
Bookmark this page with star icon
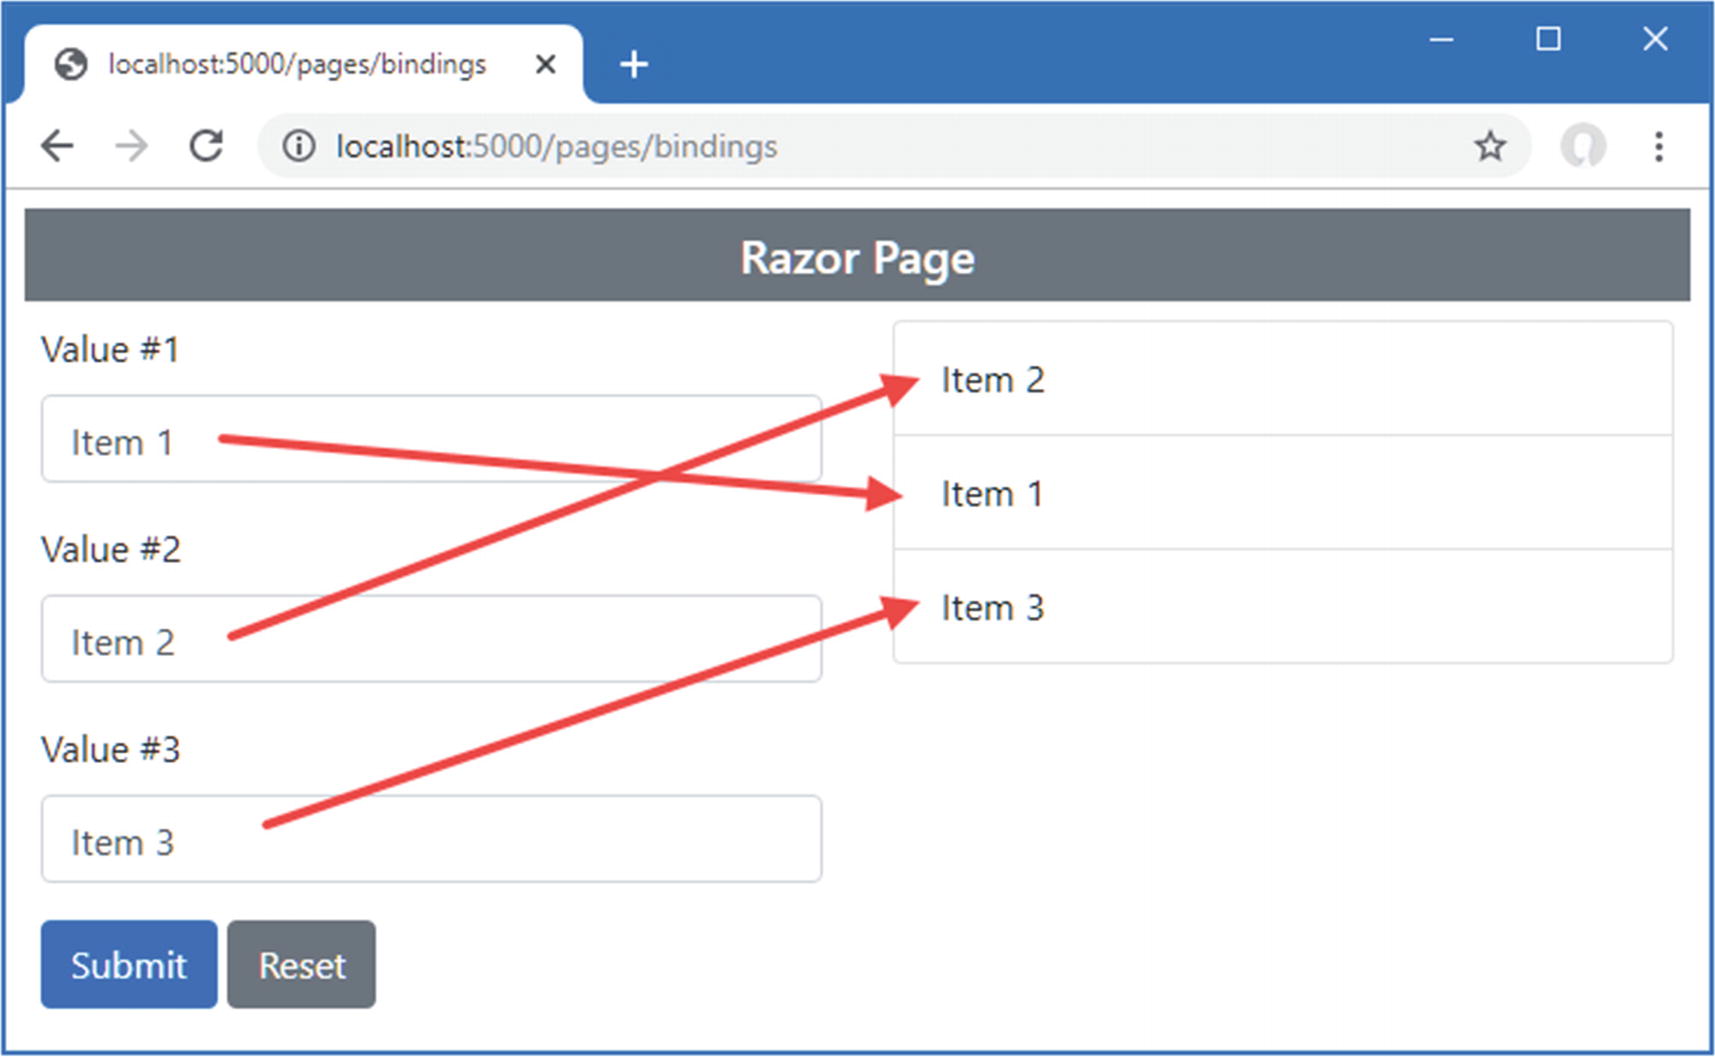[x=1489, y=146]
